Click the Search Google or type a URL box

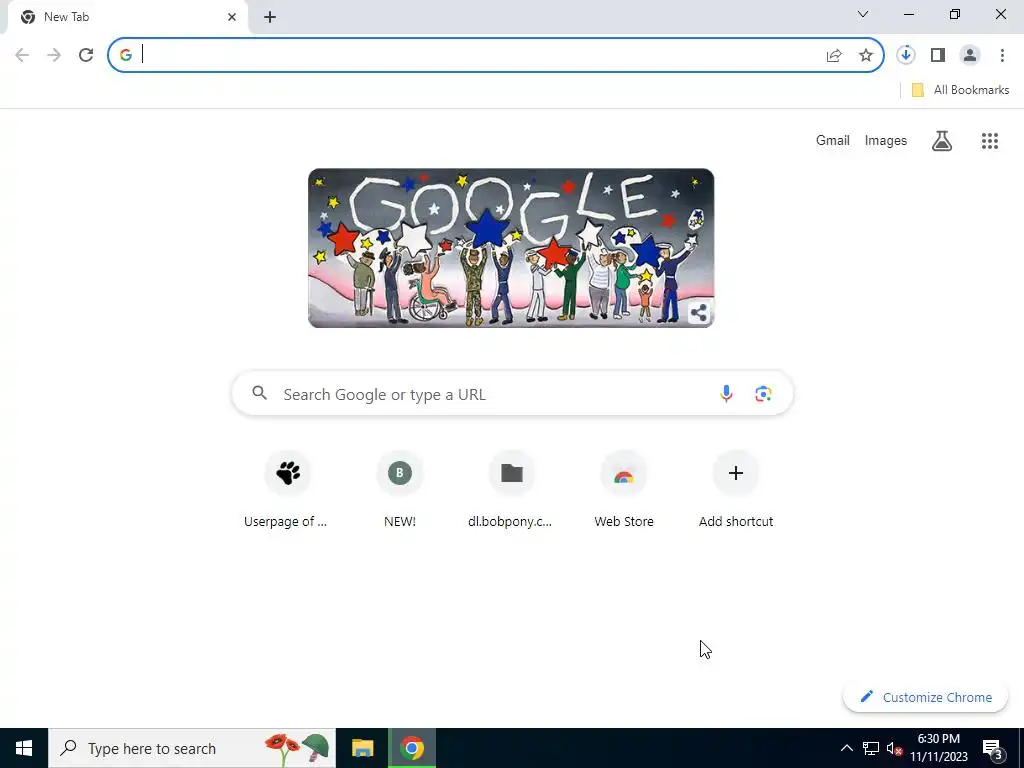point(512,394)
